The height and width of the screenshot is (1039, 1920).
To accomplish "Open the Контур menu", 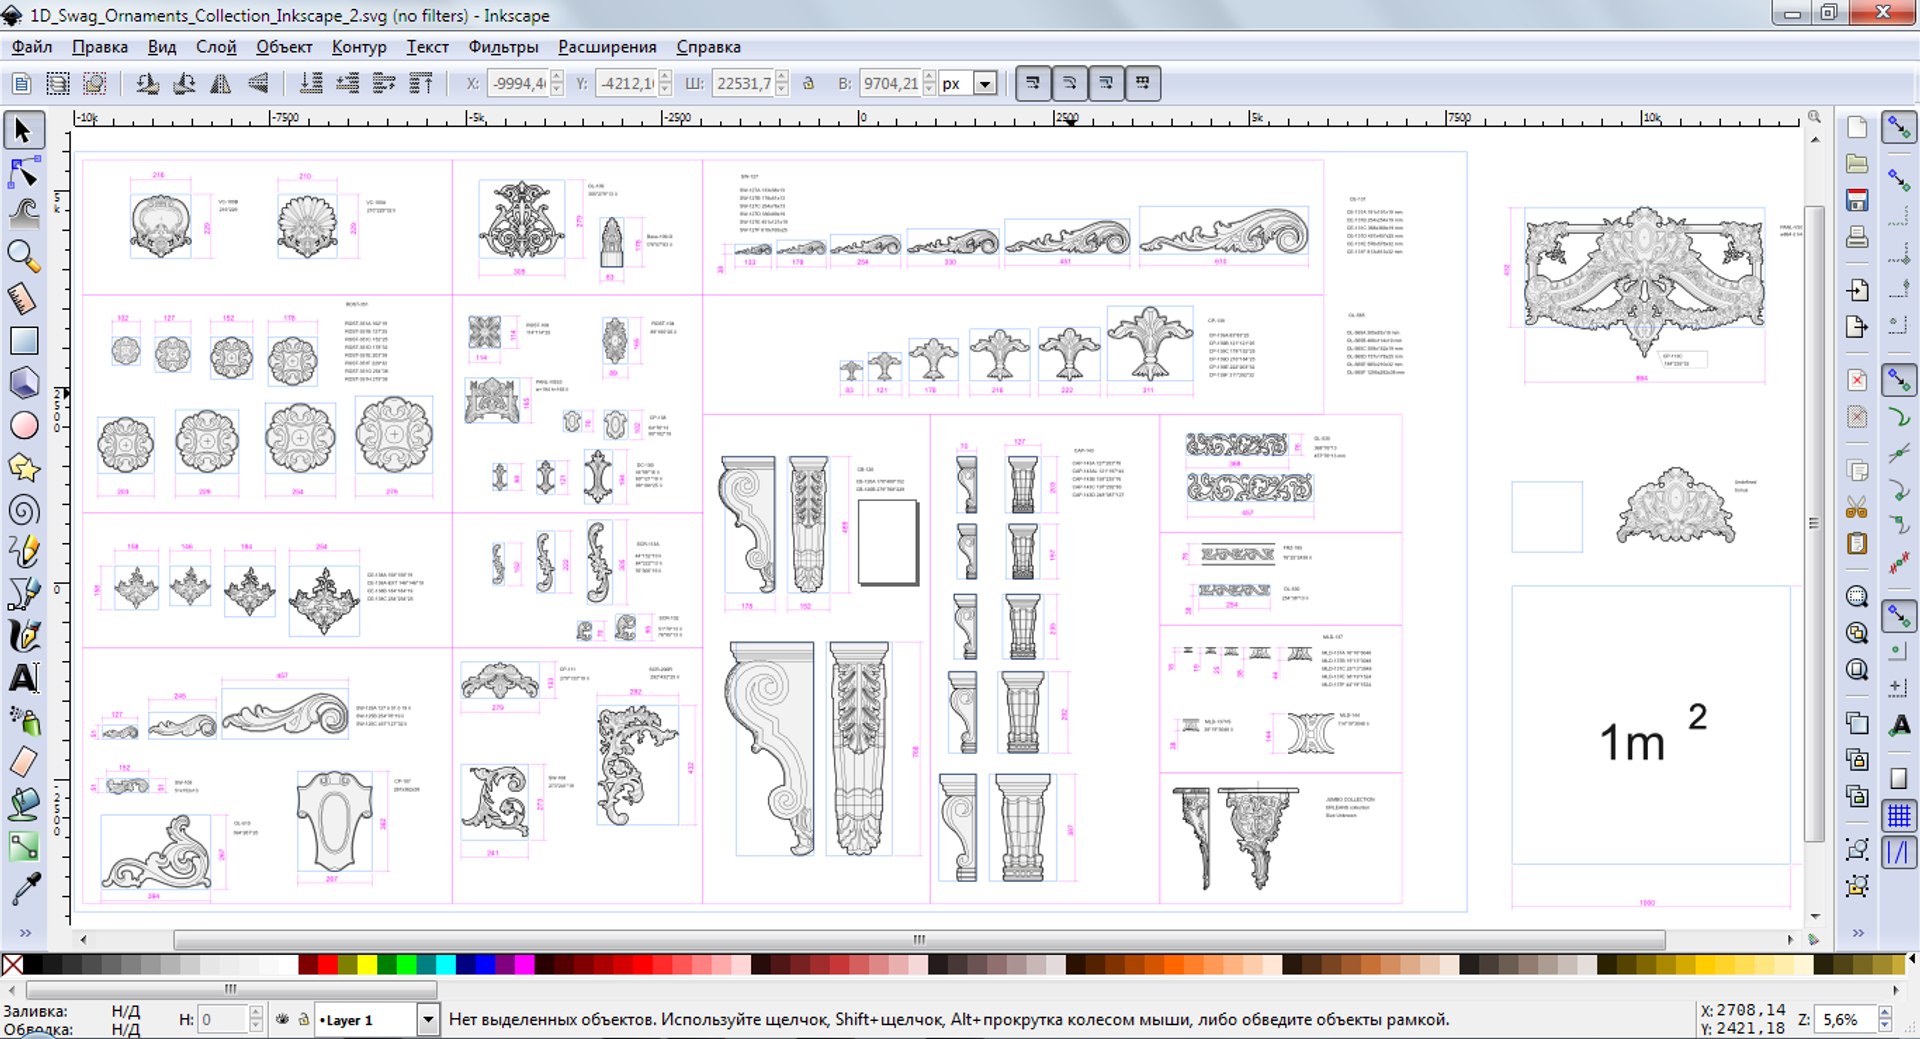I will point(359,47).
